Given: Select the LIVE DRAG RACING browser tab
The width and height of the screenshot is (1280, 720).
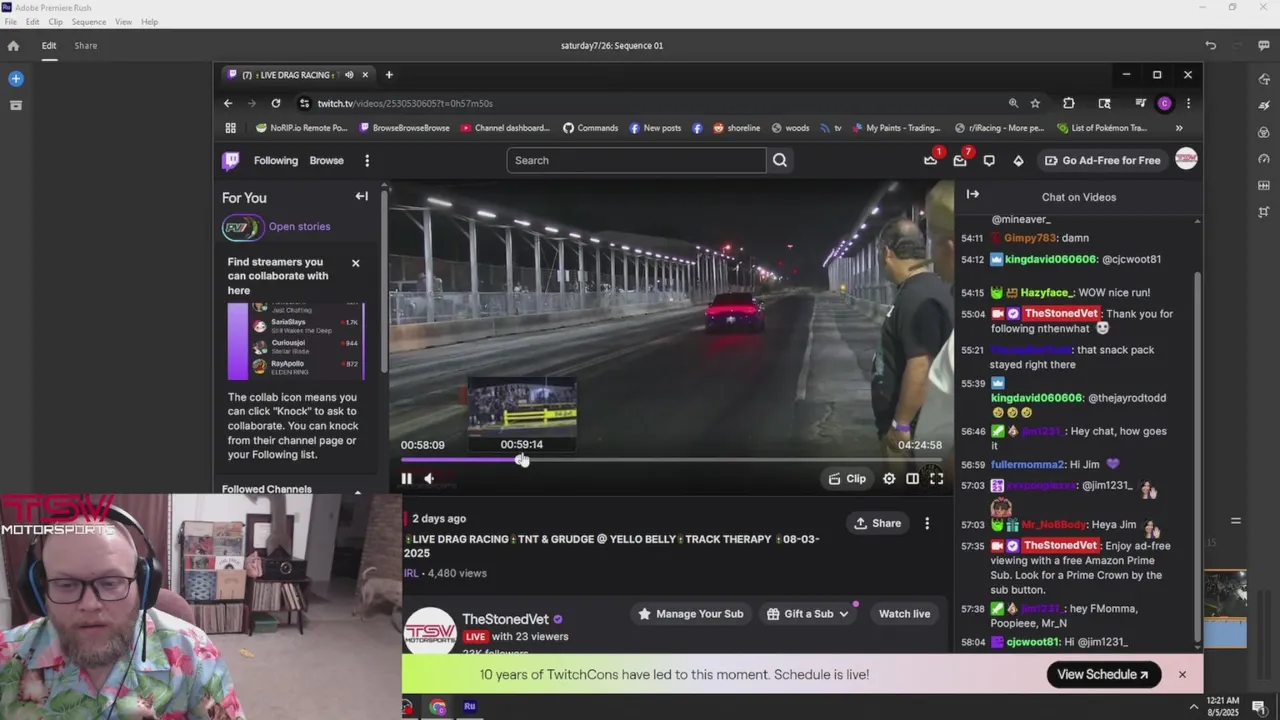Looking at the screenshot, I should pyautogui.click(x=296, y=75).
